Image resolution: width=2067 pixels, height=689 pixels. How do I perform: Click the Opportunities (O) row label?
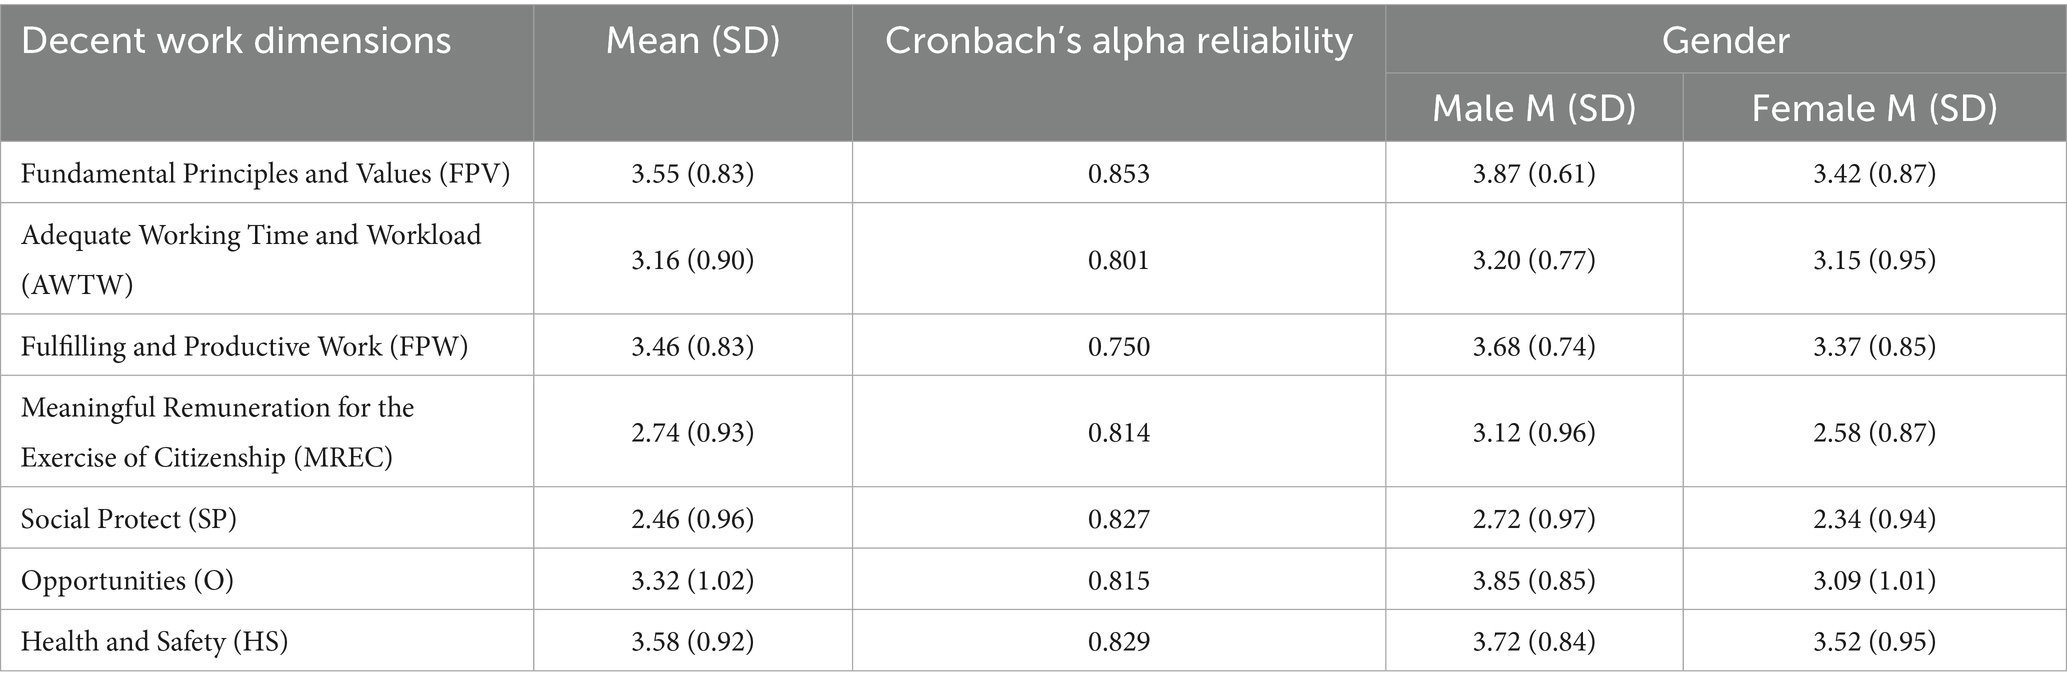coord(127,580)
